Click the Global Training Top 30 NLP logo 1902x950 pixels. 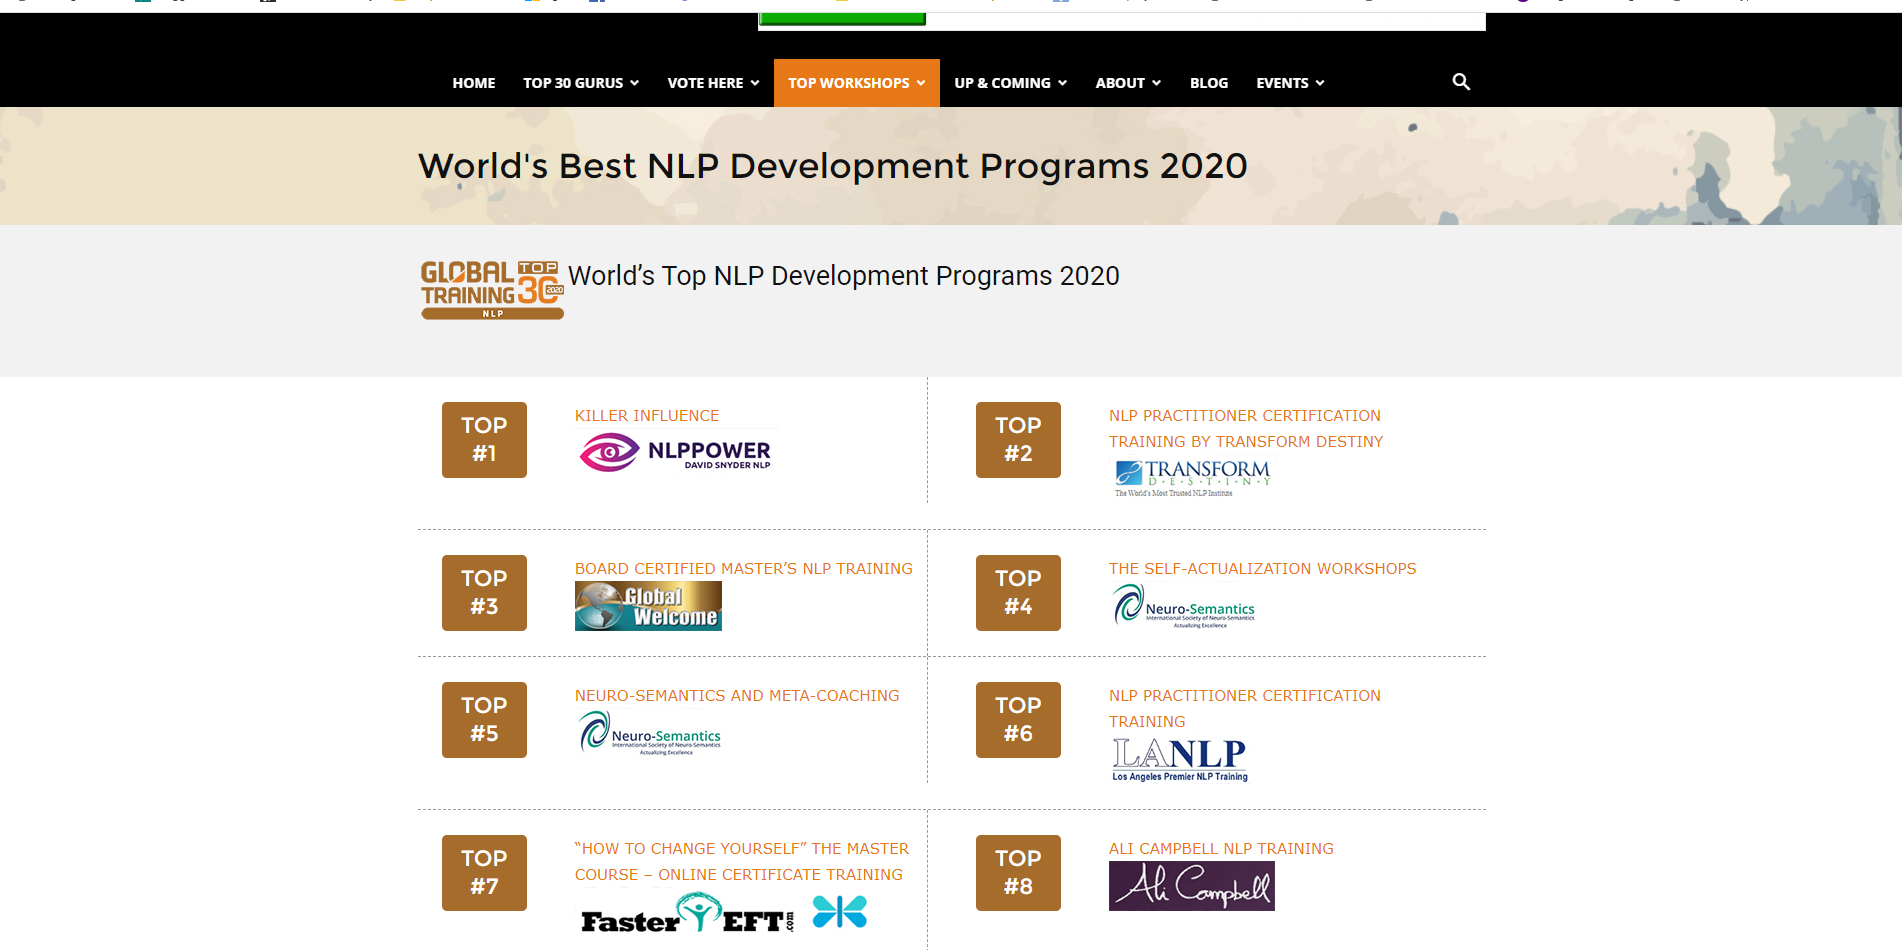492,290
